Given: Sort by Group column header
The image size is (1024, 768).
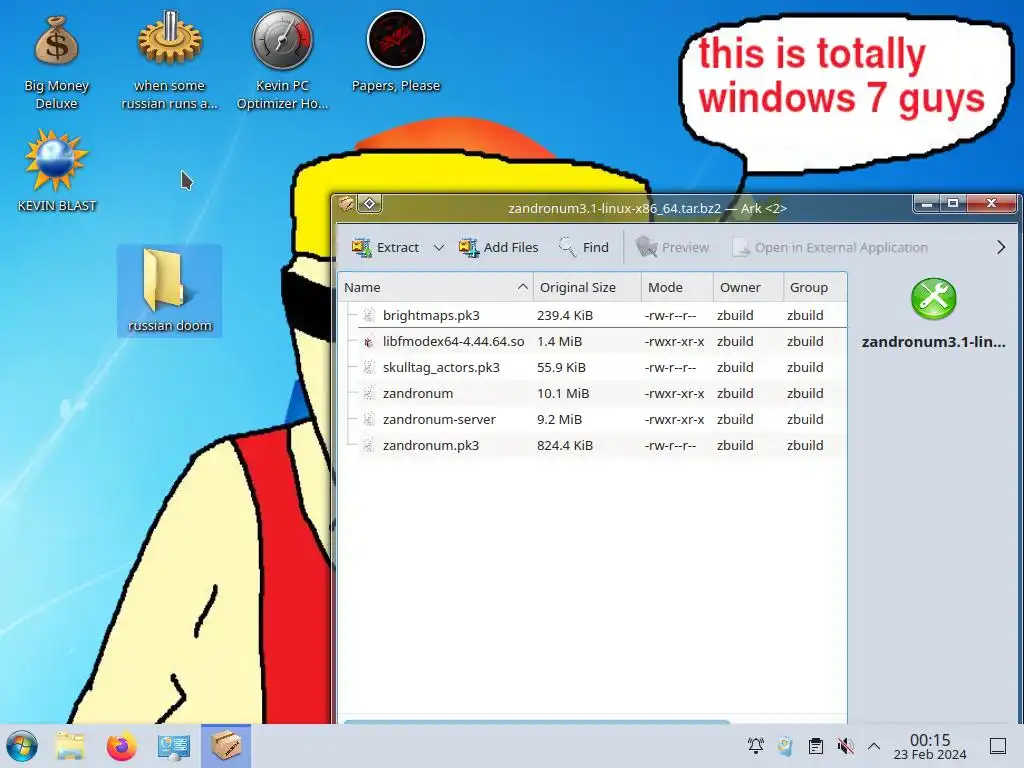Looking at the screenshot, I should 815,287.
